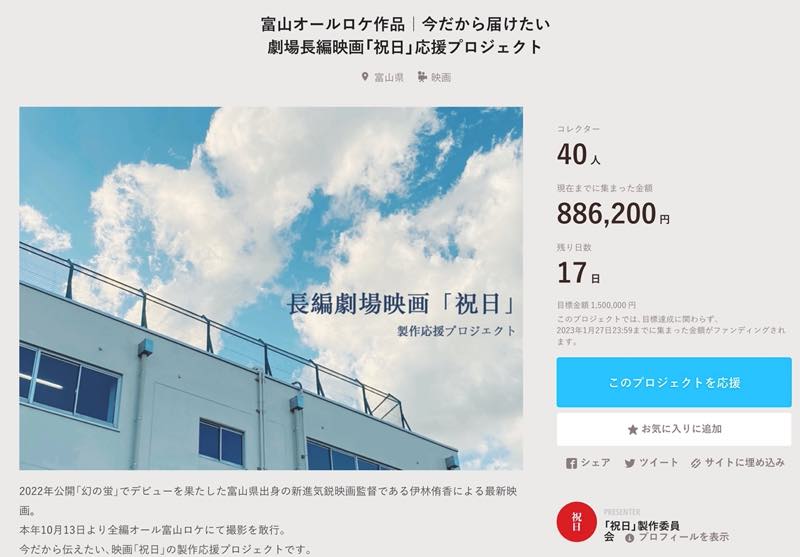Click the embed link icon
Screen dimensions: 800x557
point(696,463)
